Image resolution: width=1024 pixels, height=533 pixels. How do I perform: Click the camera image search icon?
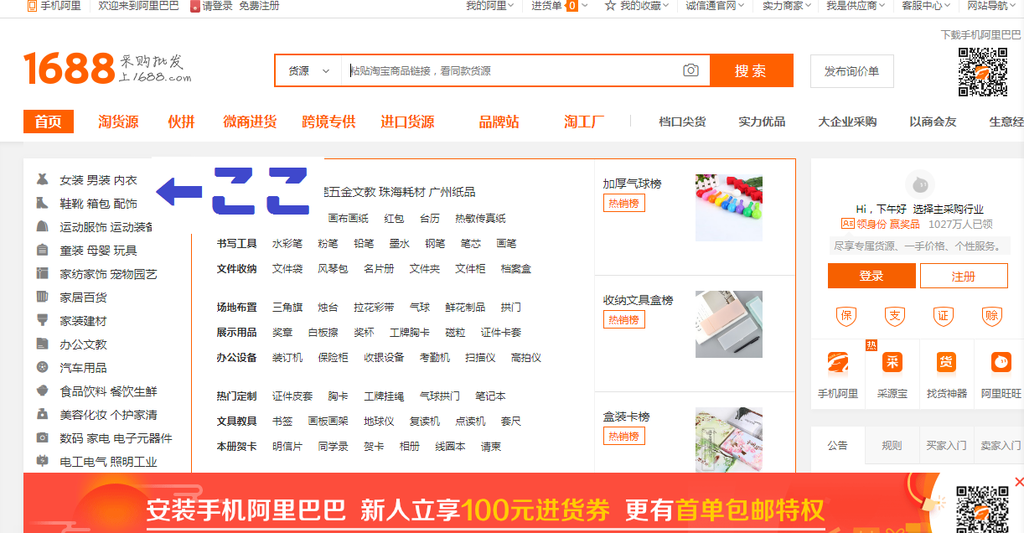(x=690, y=71)
